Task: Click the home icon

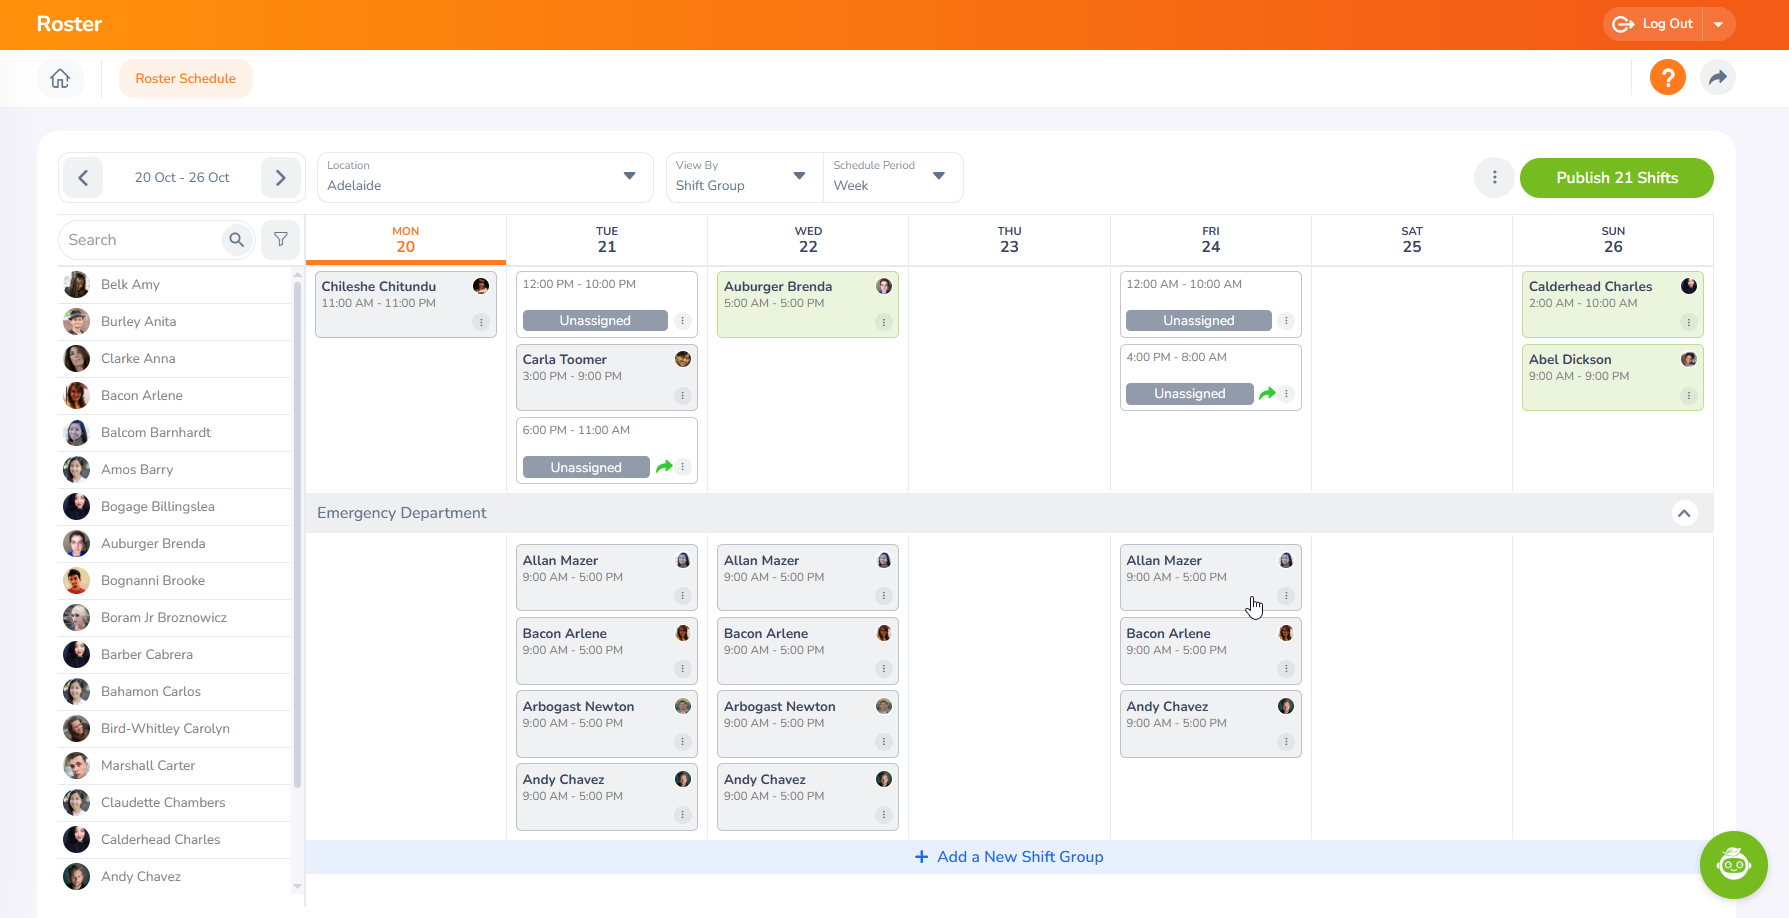Action: tap(60, 78)
